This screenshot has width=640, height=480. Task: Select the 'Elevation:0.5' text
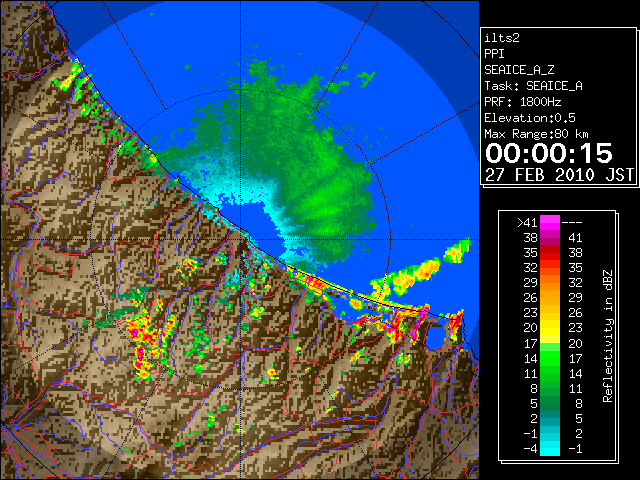[x=530, y=118]
